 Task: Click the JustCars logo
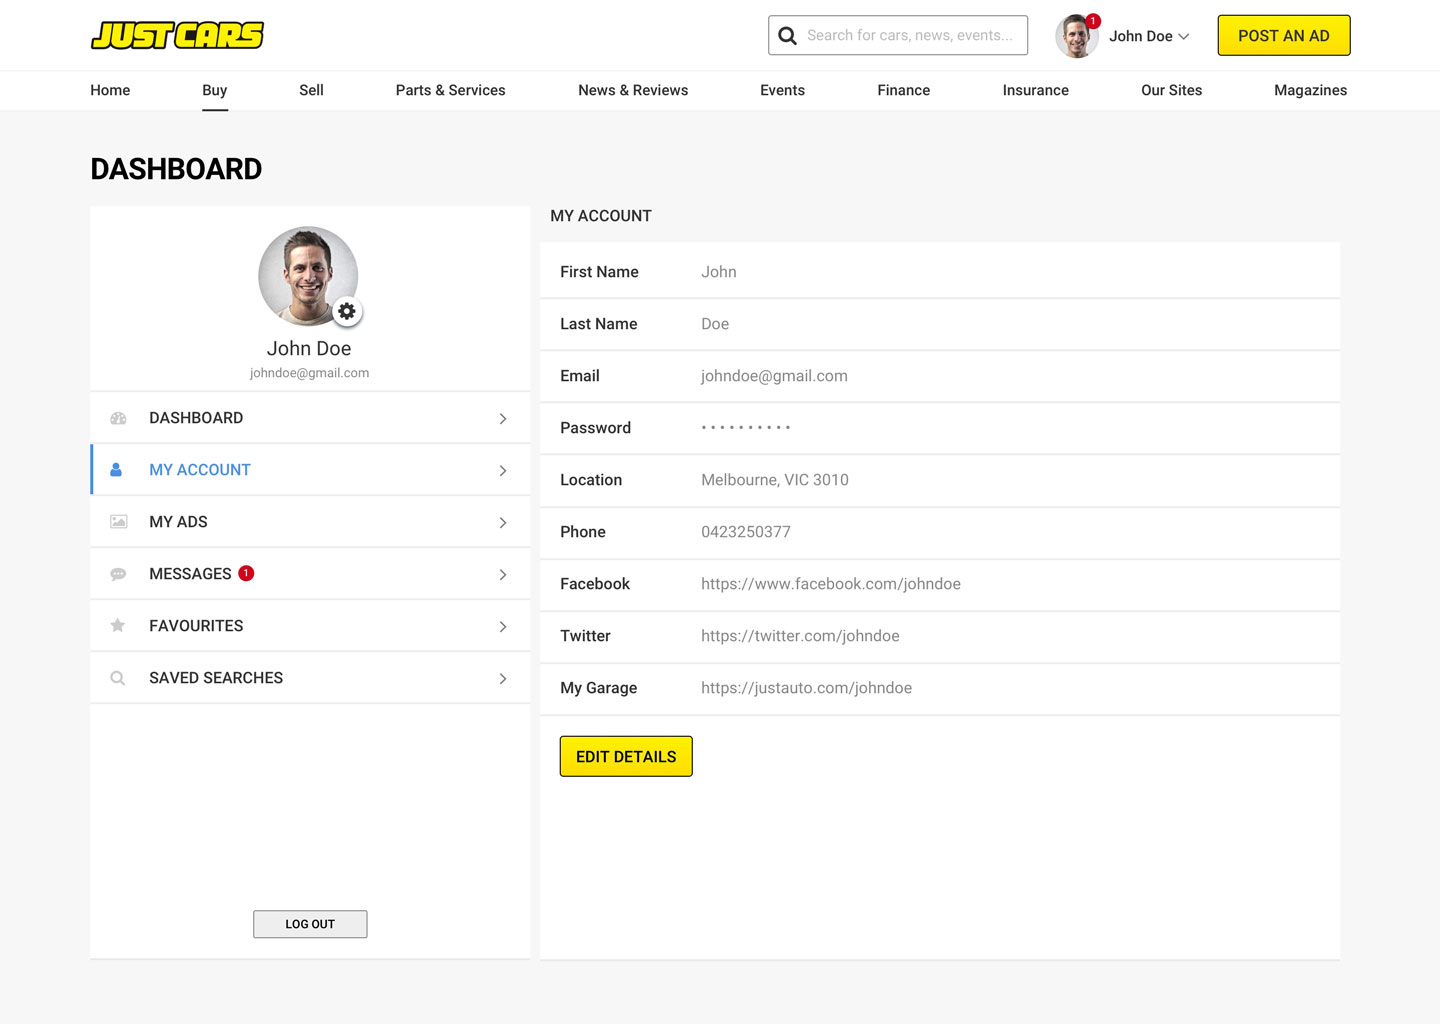coord(177,35)
